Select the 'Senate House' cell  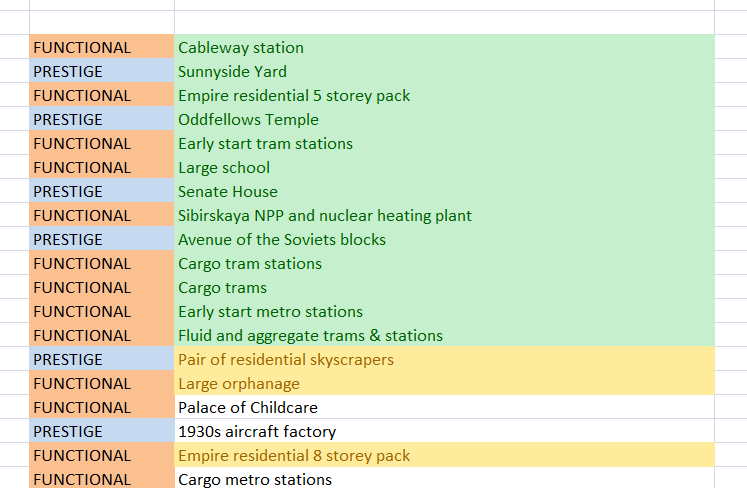[x=228, y=192]
